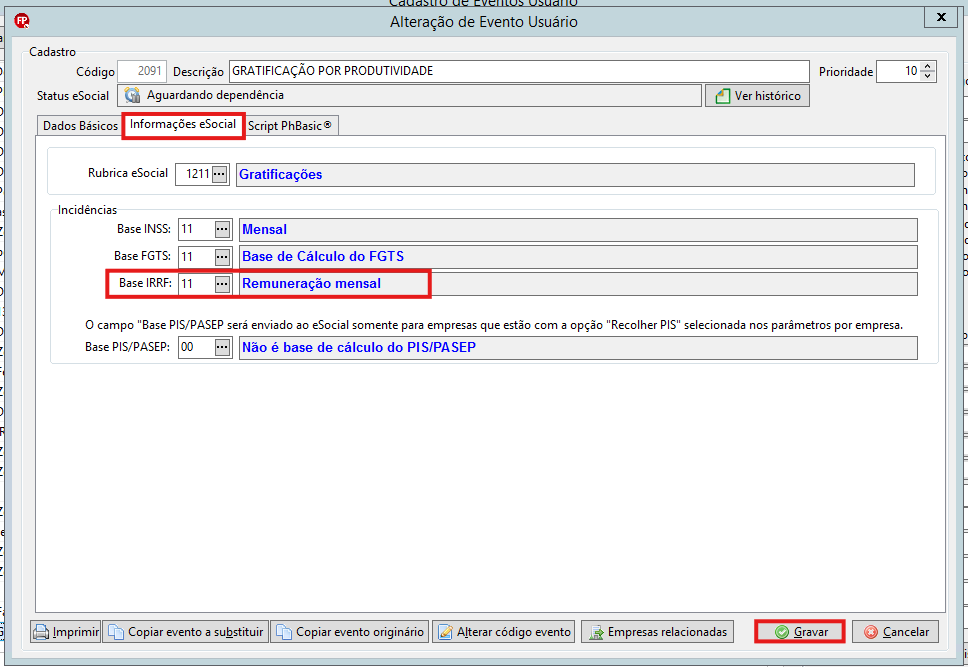968x667 pixels.
Task: Click Copiar evento originário button
Action: (349, 632)
